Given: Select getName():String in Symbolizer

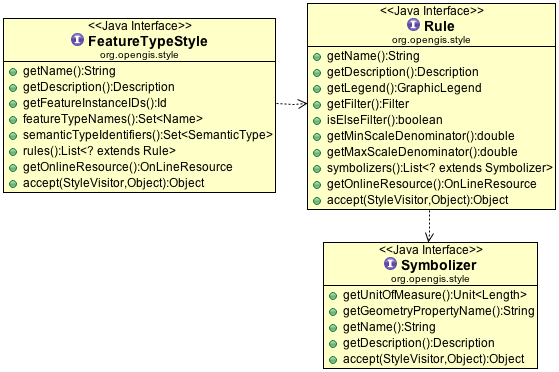Looking at the screenshot, I should tap(389, 327).
